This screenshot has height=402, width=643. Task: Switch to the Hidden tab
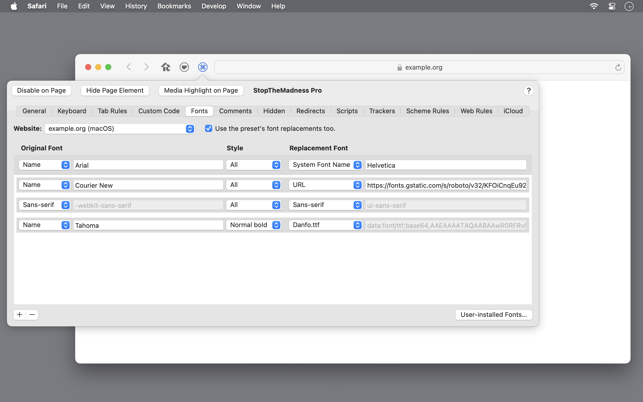pyautogui.click(x=274, y=111)
